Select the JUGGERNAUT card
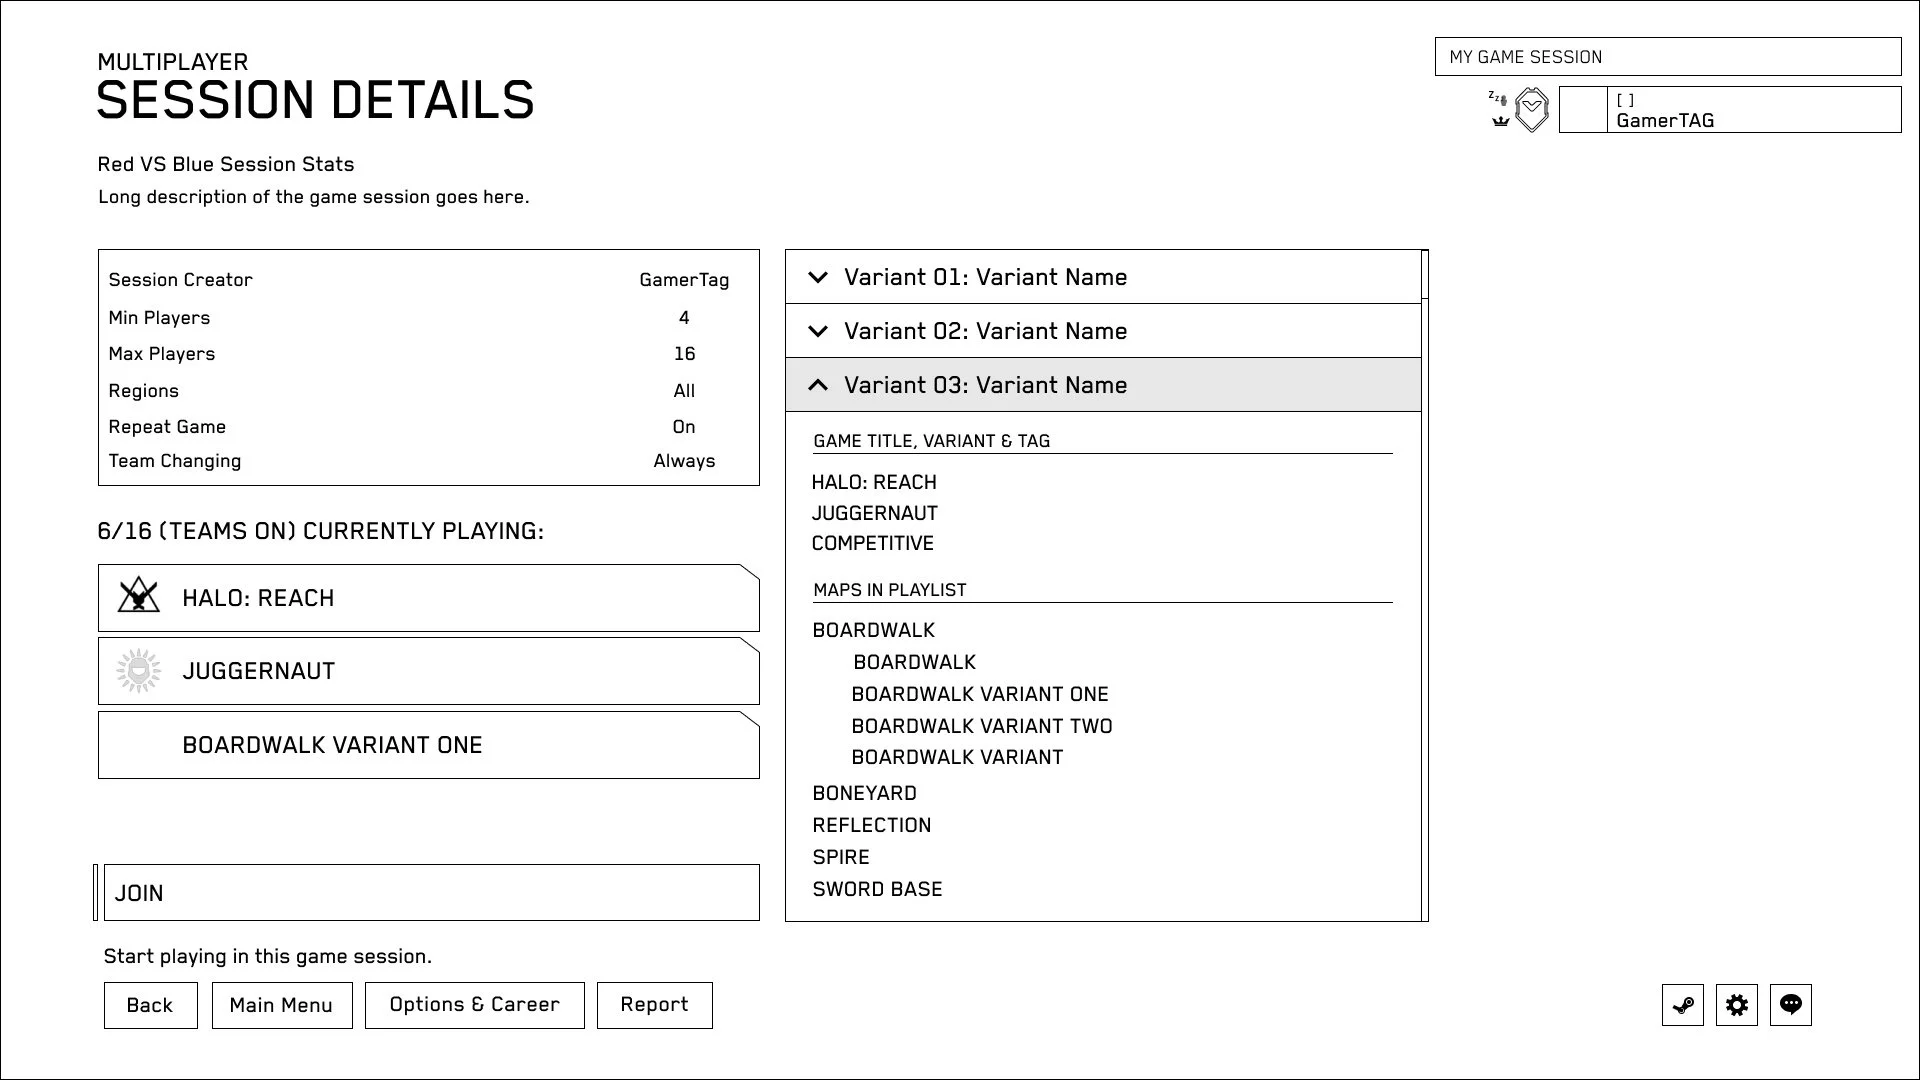Viewport: 1920px width, 1080px height. click(x=429, y=671)
